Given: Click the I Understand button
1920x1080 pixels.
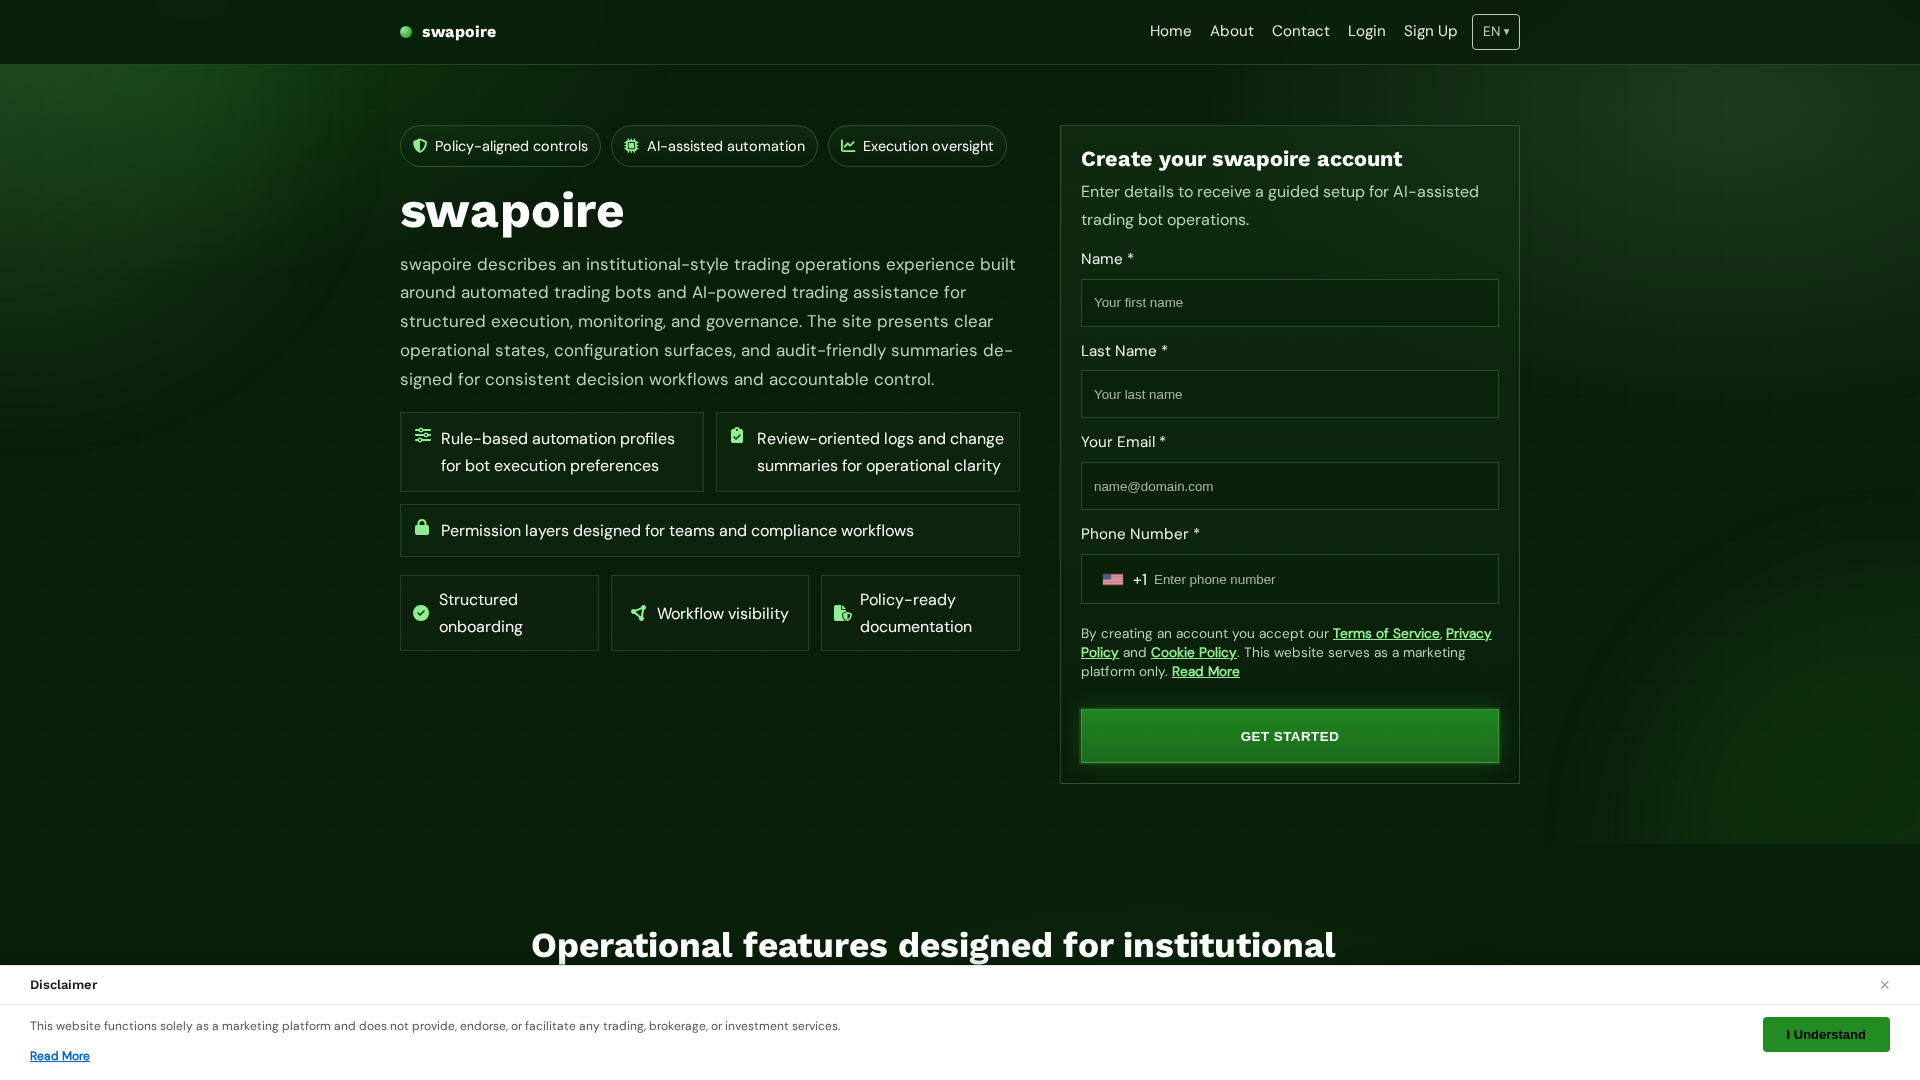Looking at the screenshot, I should coord(1826,1035).
